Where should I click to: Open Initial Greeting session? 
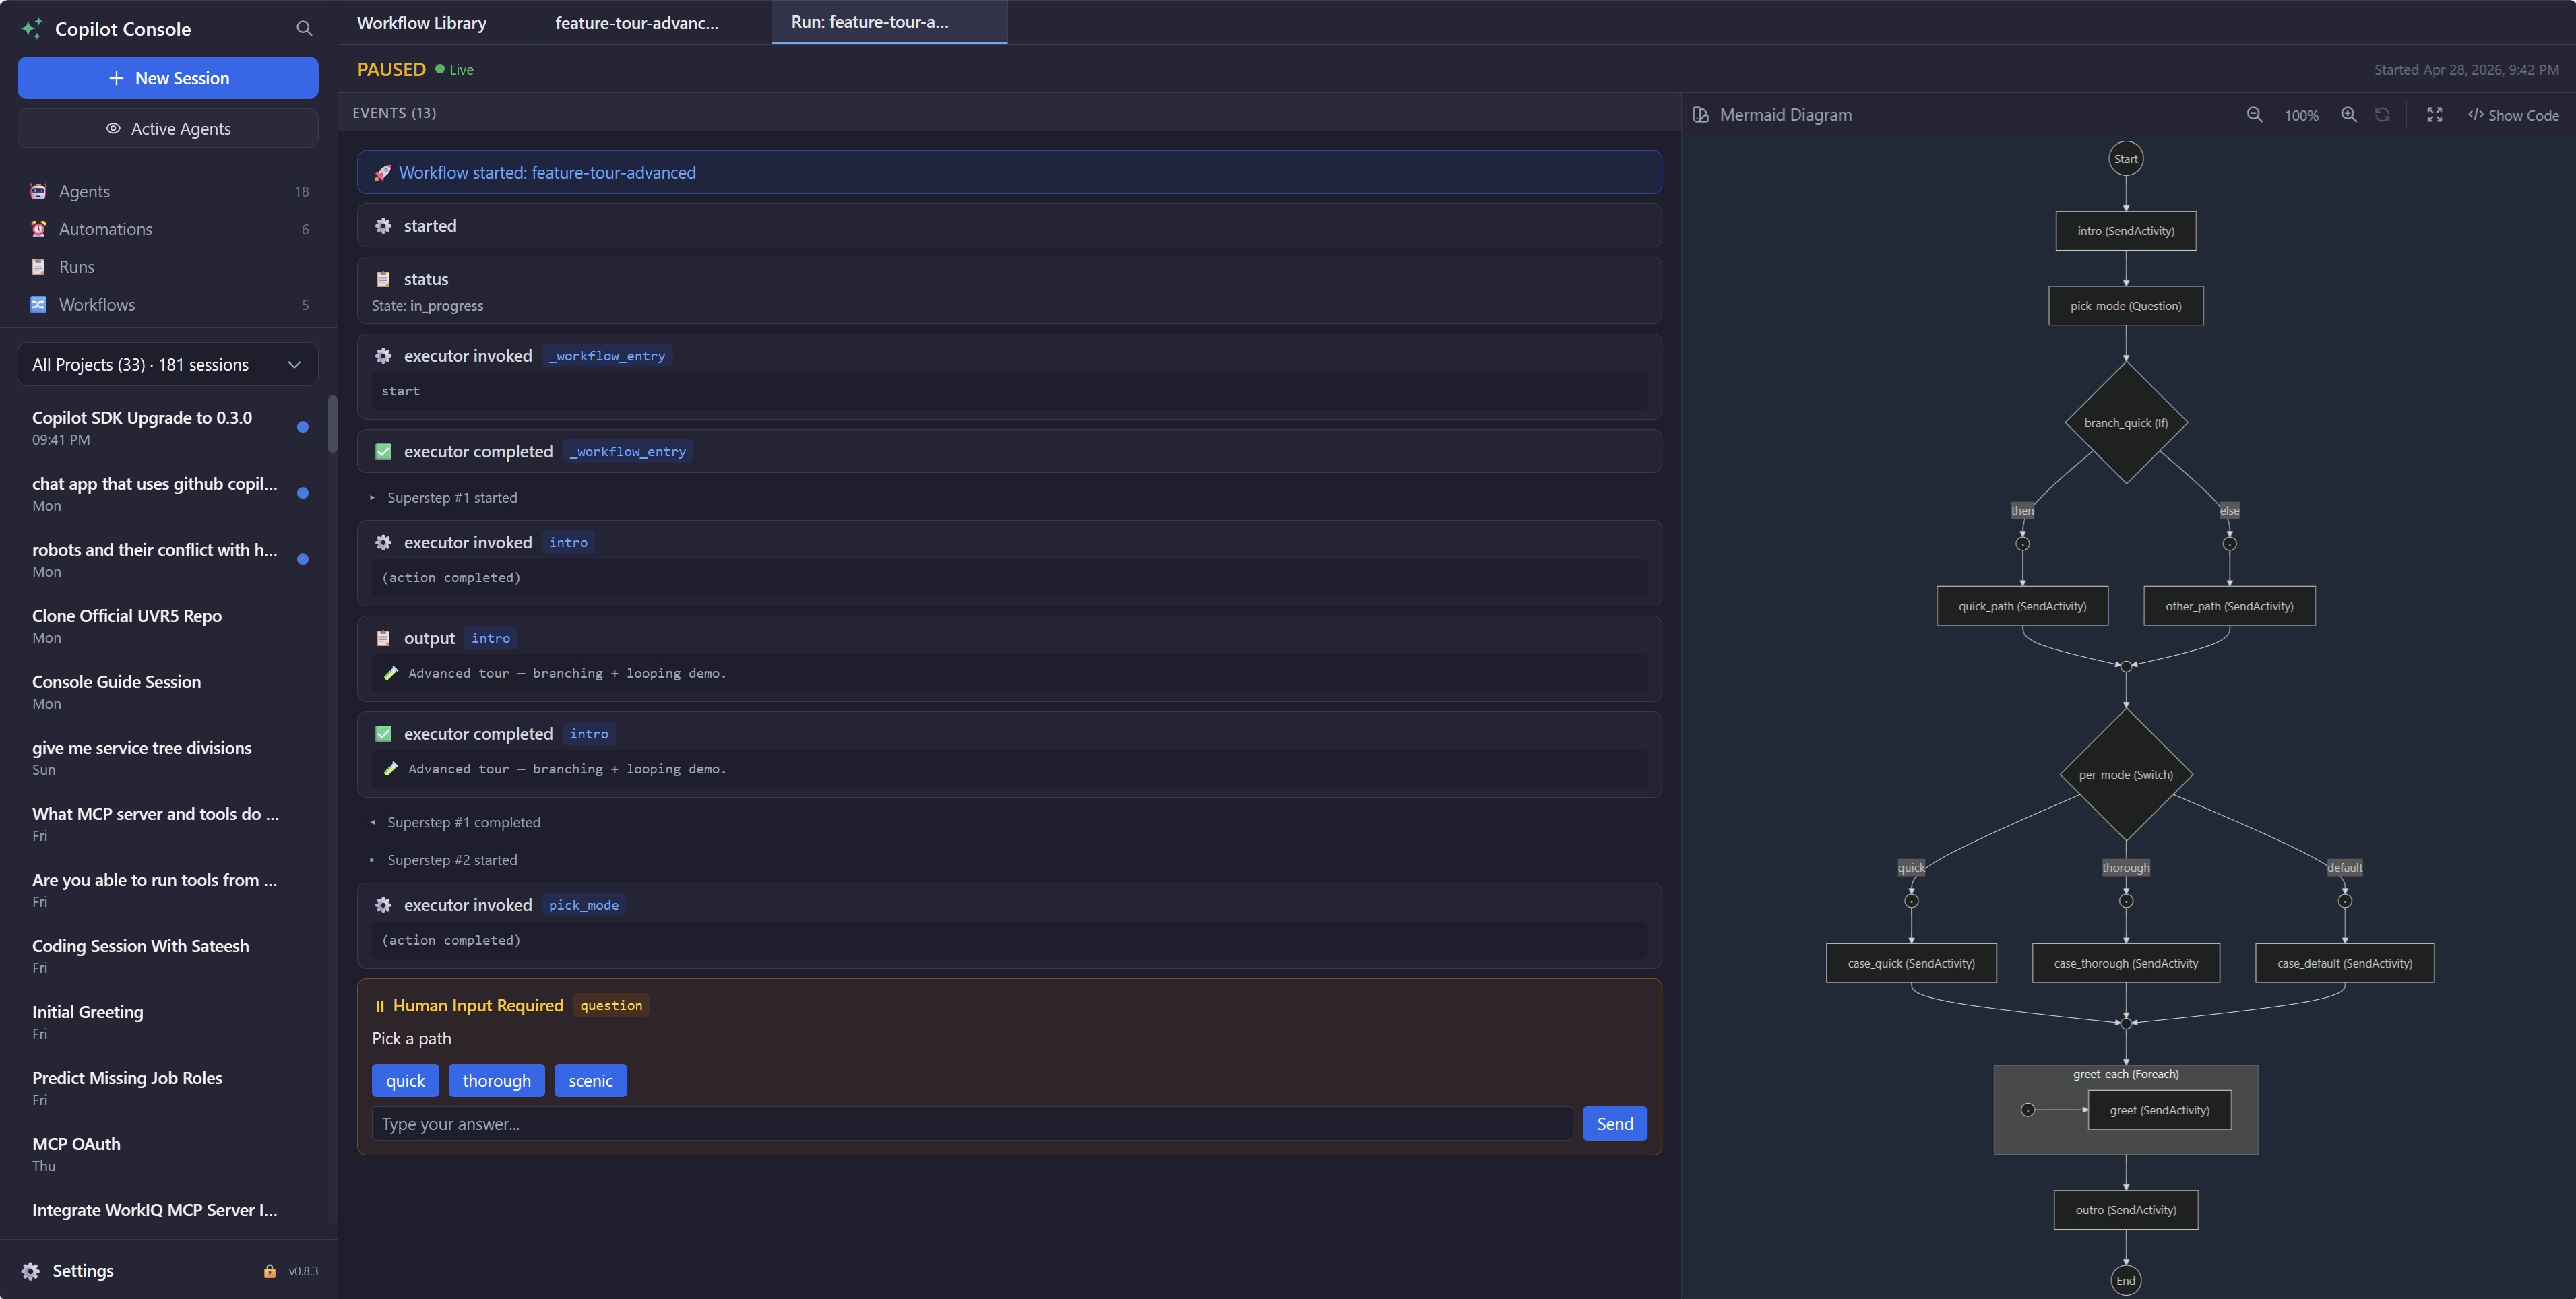click(x=168, y=1022)
